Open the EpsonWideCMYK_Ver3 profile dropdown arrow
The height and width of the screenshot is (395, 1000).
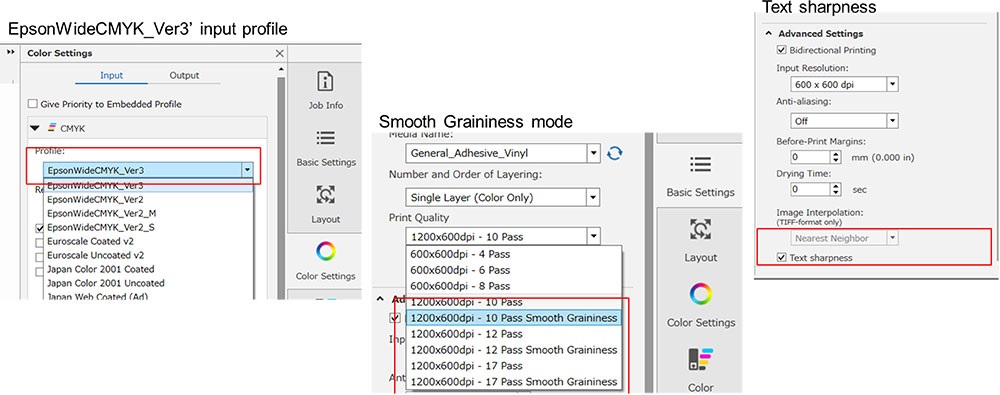[x=247, y=170]
